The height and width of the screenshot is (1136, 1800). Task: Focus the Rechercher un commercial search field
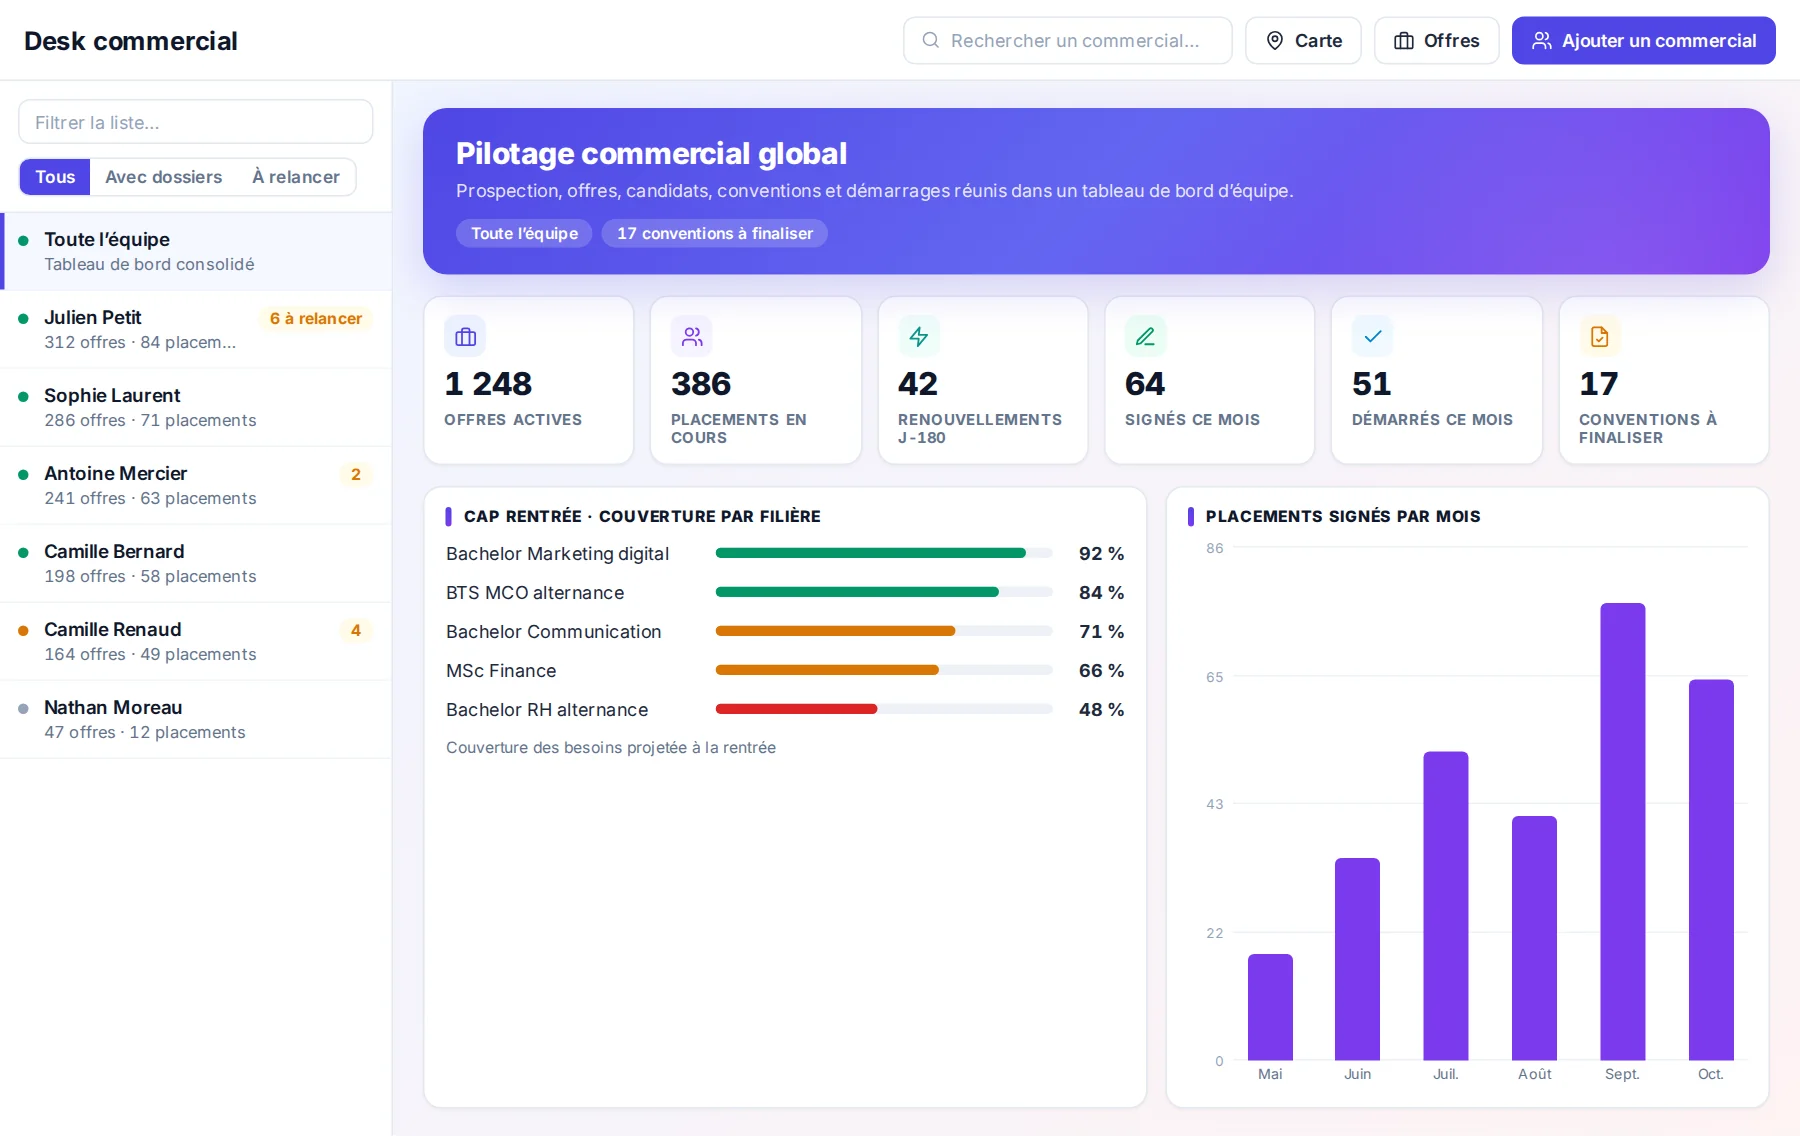[1068, 40]
